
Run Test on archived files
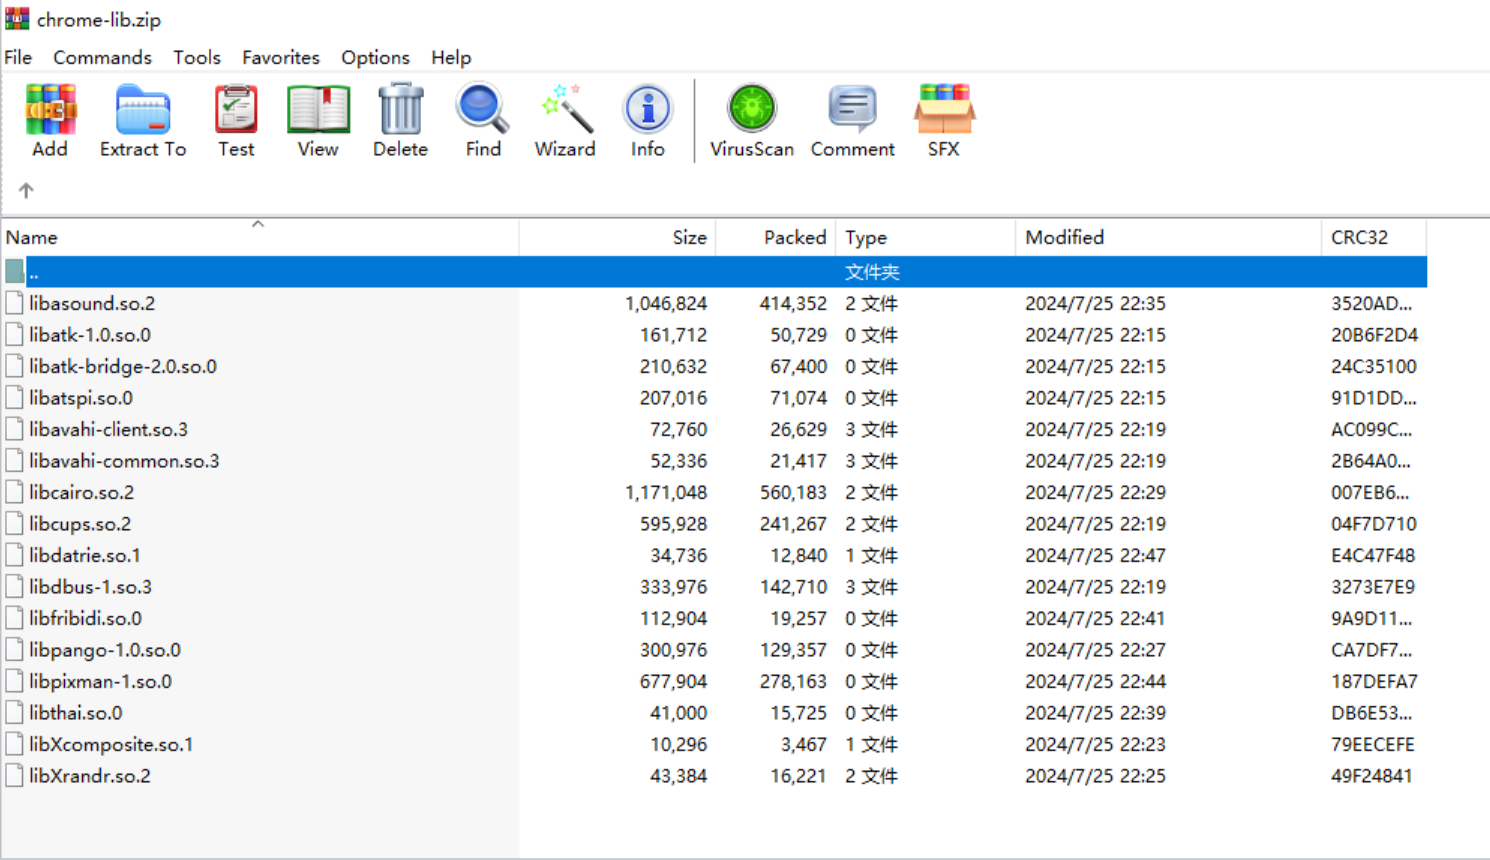[236, 120]
